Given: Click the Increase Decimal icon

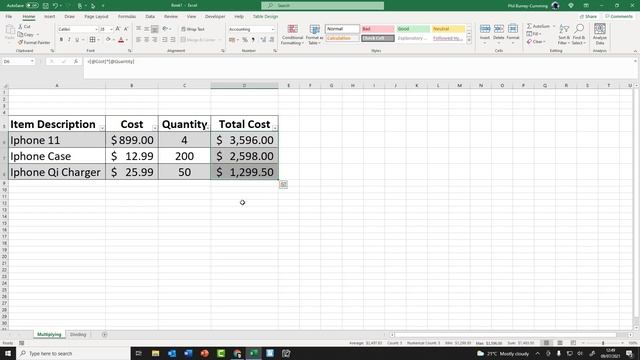Looking at the screenshot, I should point(263,40).
